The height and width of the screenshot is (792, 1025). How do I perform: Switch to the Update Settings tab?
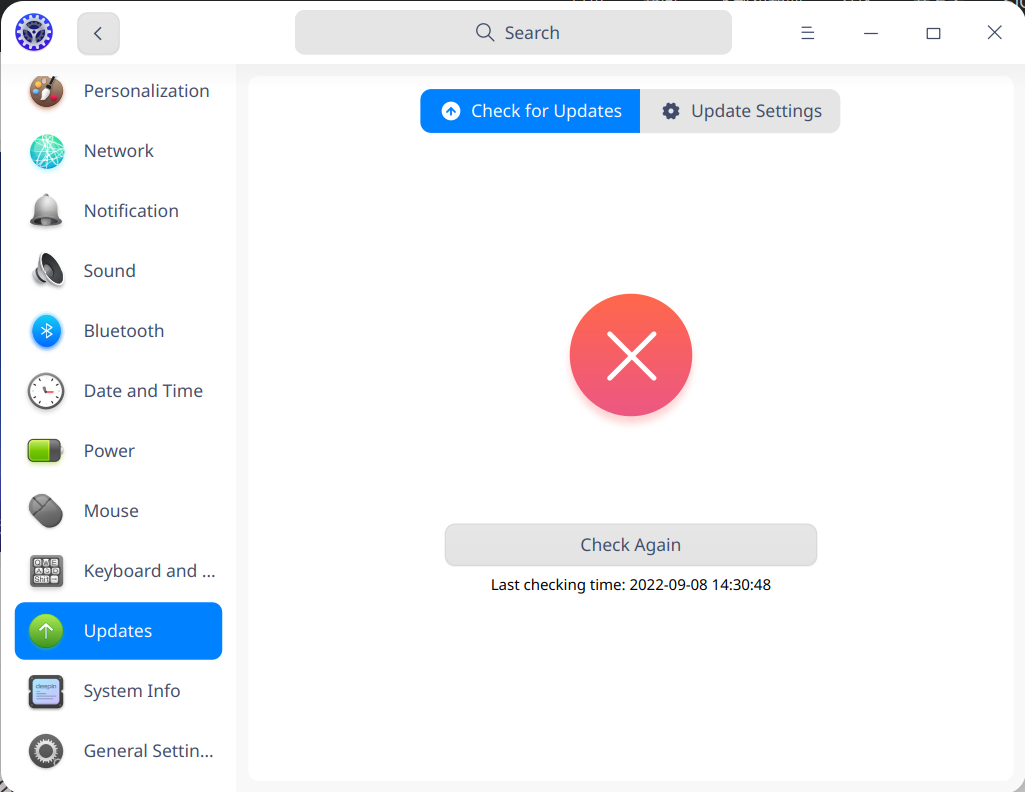740,111
